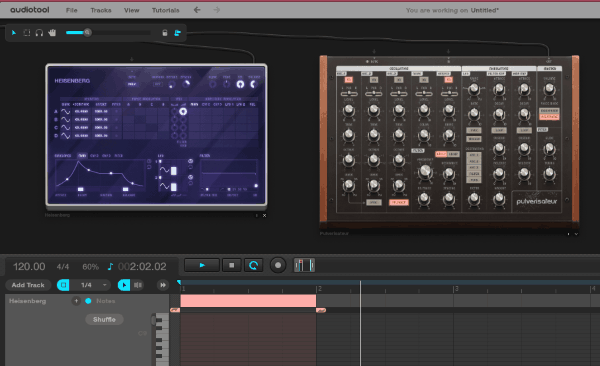This screenshot has width=600, height=366.
Task: Click the plus button on Heisenberg track
Action: click(x=76, y=301)
